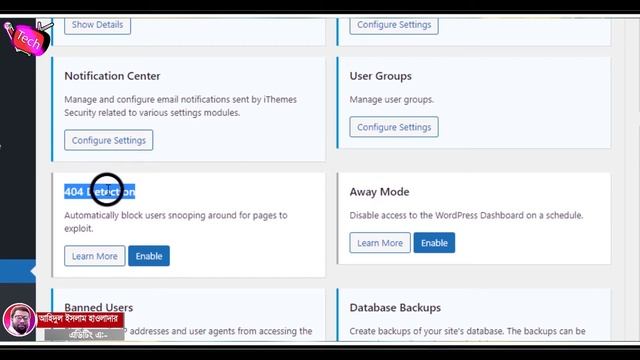Click the 'Automatically block users snooping' description
The width and height of the screenshot is (640, 360).
pos(176,222)
